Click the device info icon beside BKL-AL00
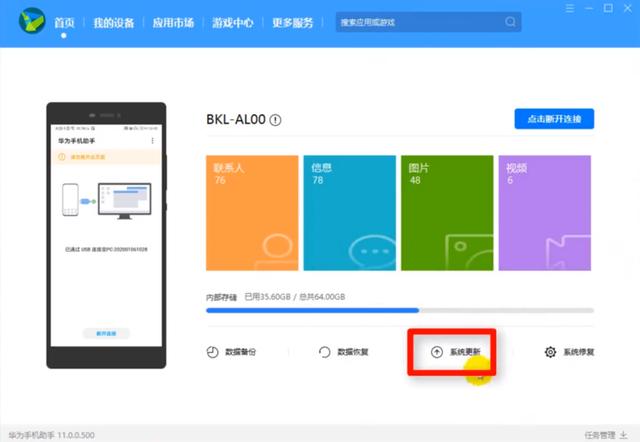Viewport: 640px width, 442px height. pos(276,120)
